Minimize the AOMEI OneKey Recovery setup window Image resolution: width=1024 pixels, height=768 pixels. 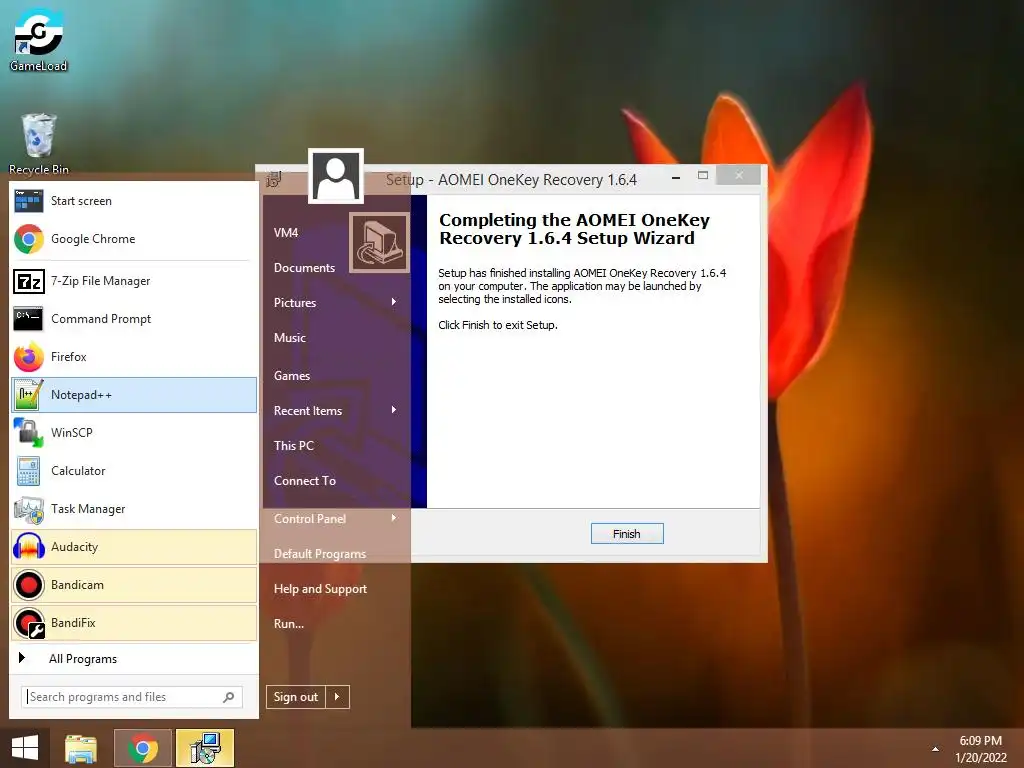tap(676, 176)
